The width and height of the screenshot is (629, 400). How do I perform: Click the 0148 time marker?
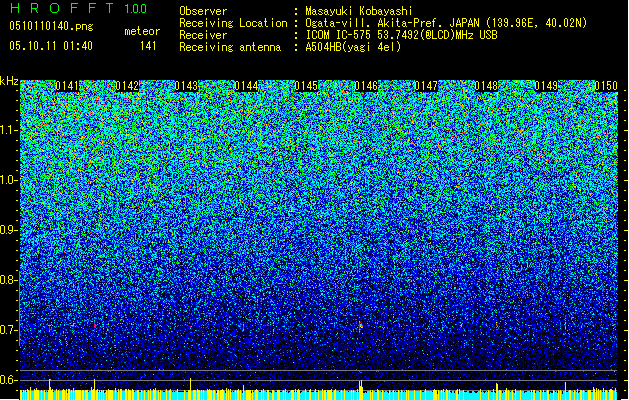tap(486, 86)
